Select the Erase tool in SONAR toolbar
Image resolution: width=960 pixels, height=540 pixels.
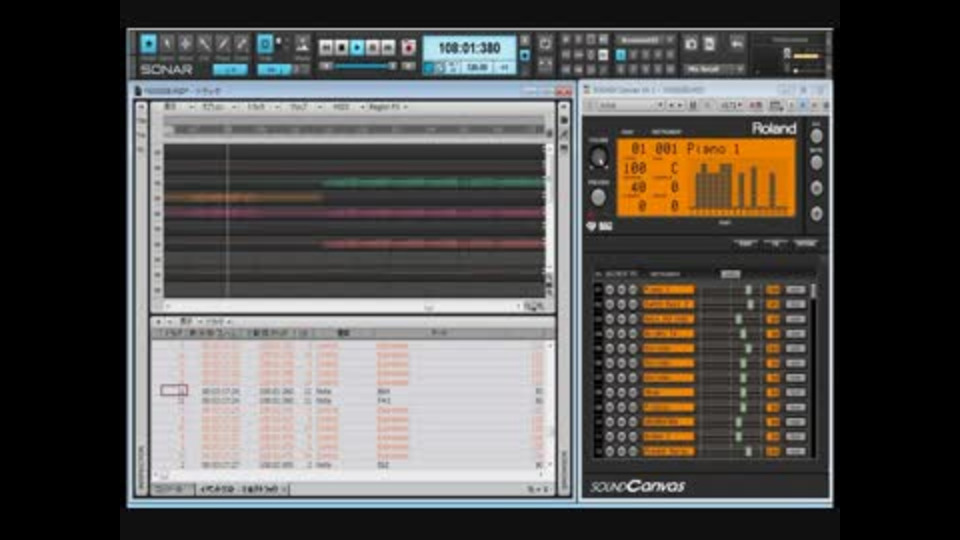pos(242,44)
